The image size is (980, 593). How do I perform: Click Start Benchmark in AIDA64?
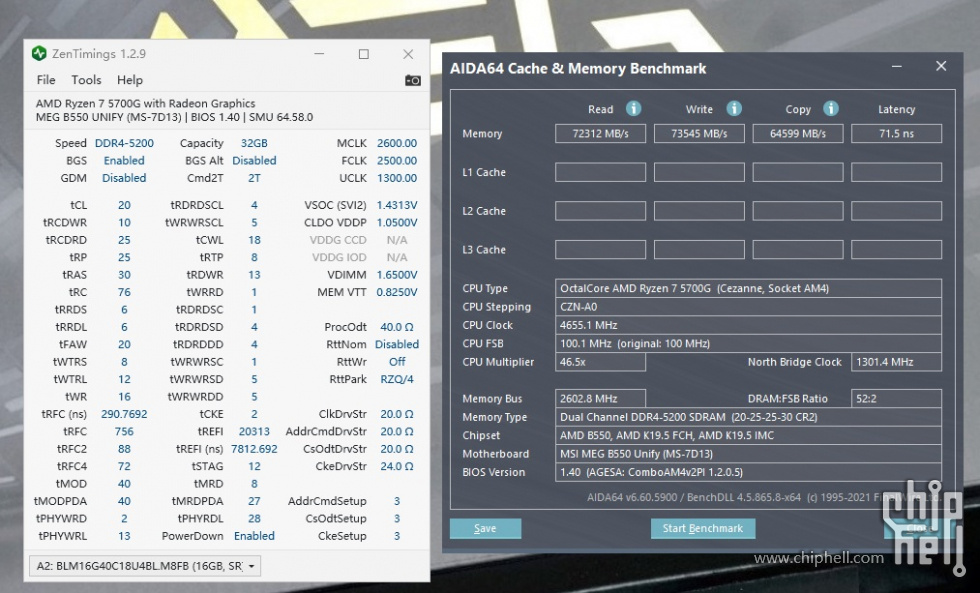703,529
